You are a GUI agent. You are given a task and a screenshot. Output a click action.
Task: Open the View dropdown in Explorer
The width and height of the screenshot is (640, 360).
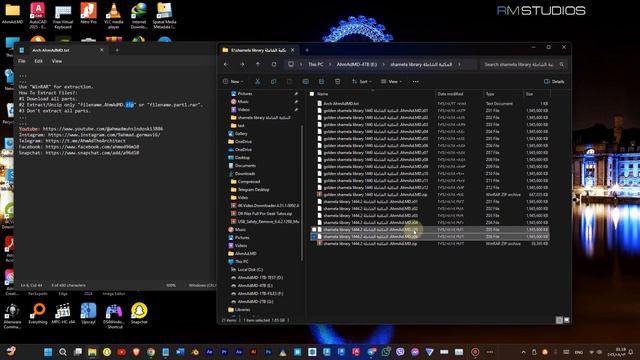coord(391,82)
